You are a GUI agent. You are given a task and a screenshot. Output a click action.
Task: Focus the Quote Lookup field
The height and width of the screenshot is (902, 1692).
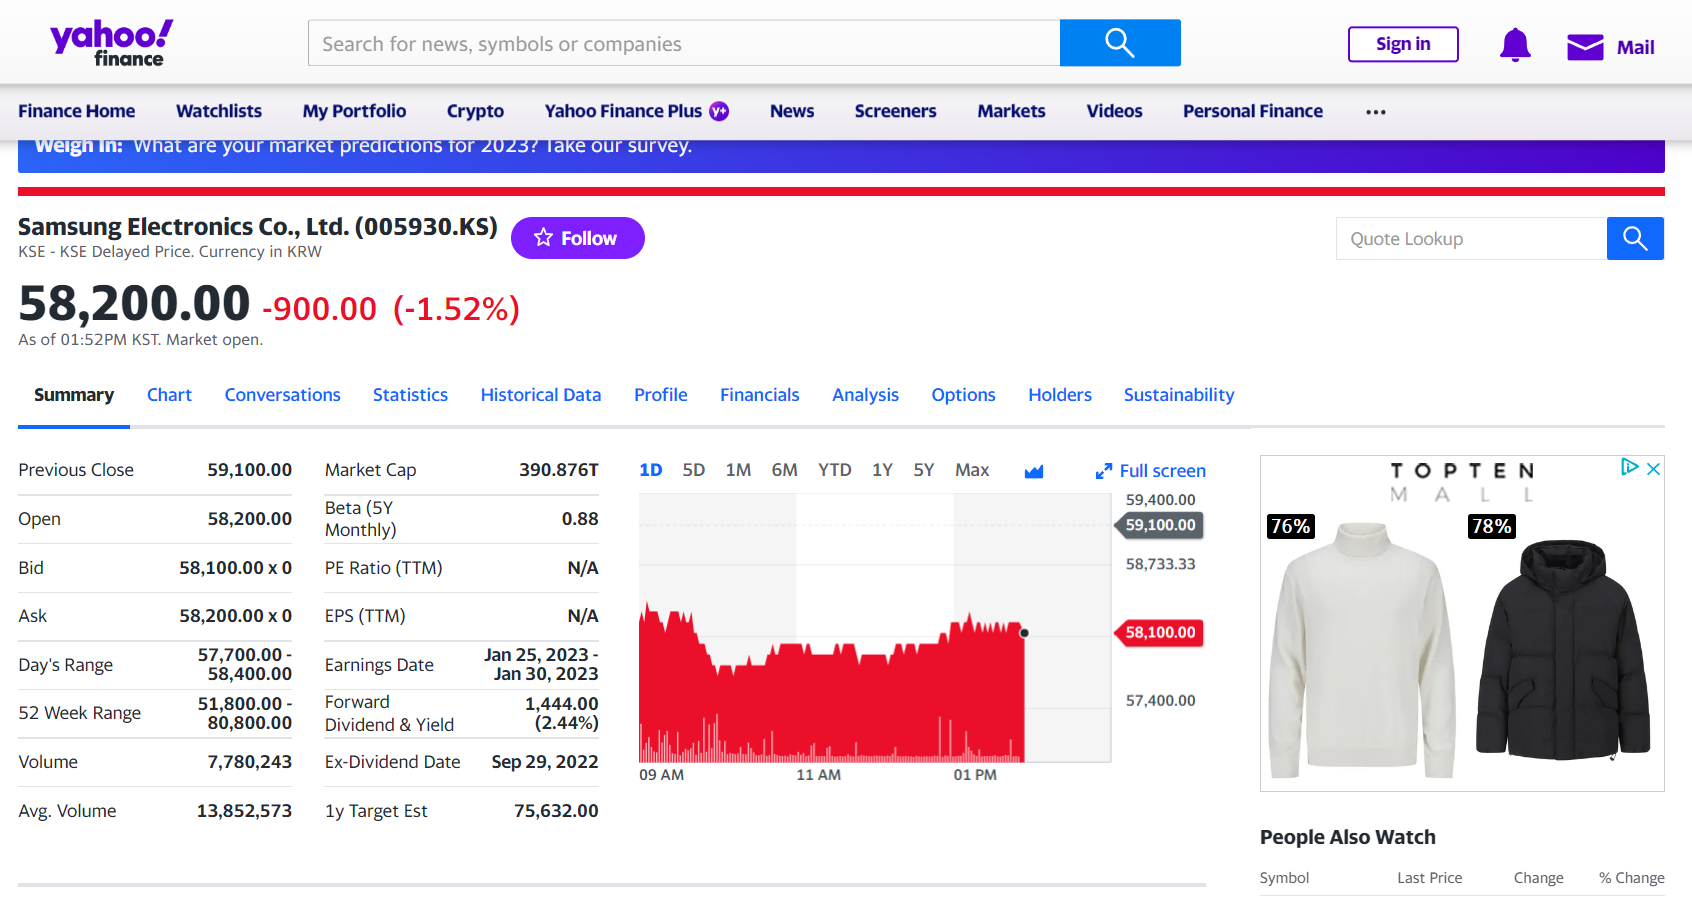click(x=1471, y=238)
